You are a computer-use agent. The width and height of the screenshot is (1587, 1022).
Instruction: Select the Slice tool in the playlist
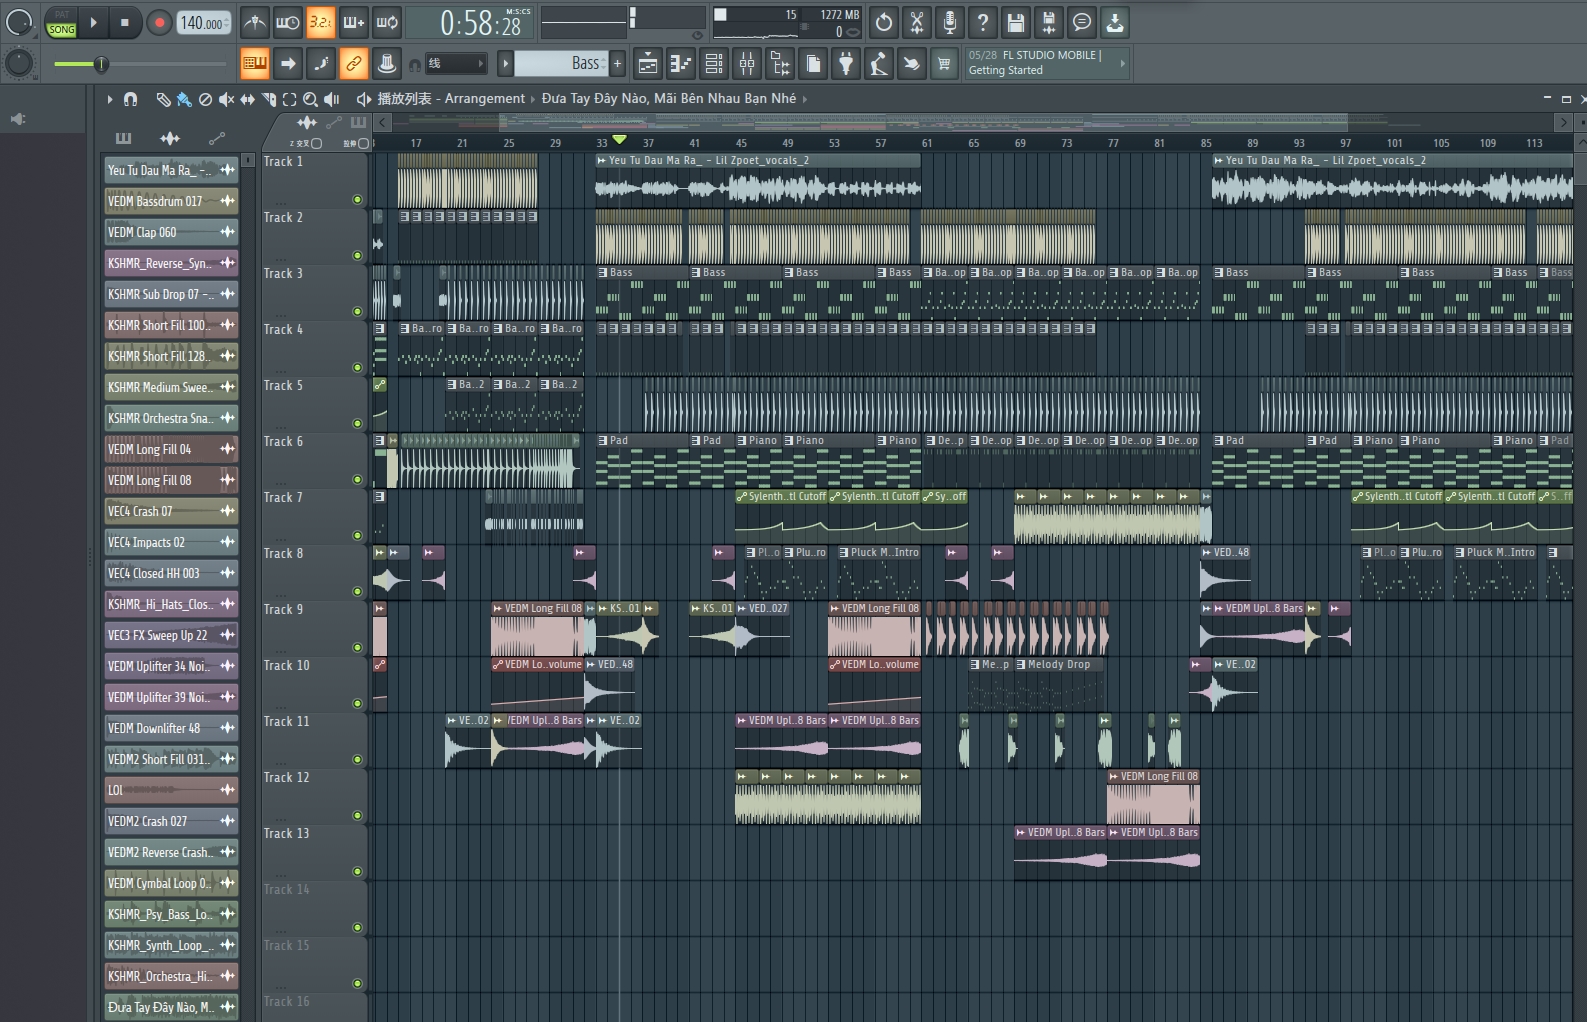click(x=269, y=99)
